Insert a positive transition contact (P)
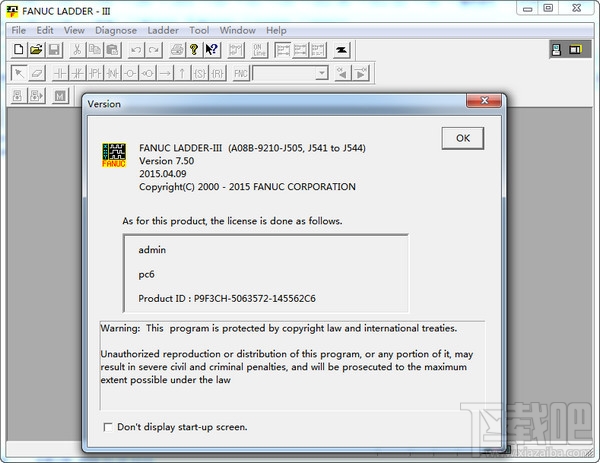The height and width of the screenshot is (463, 600). tap(95, 73)
